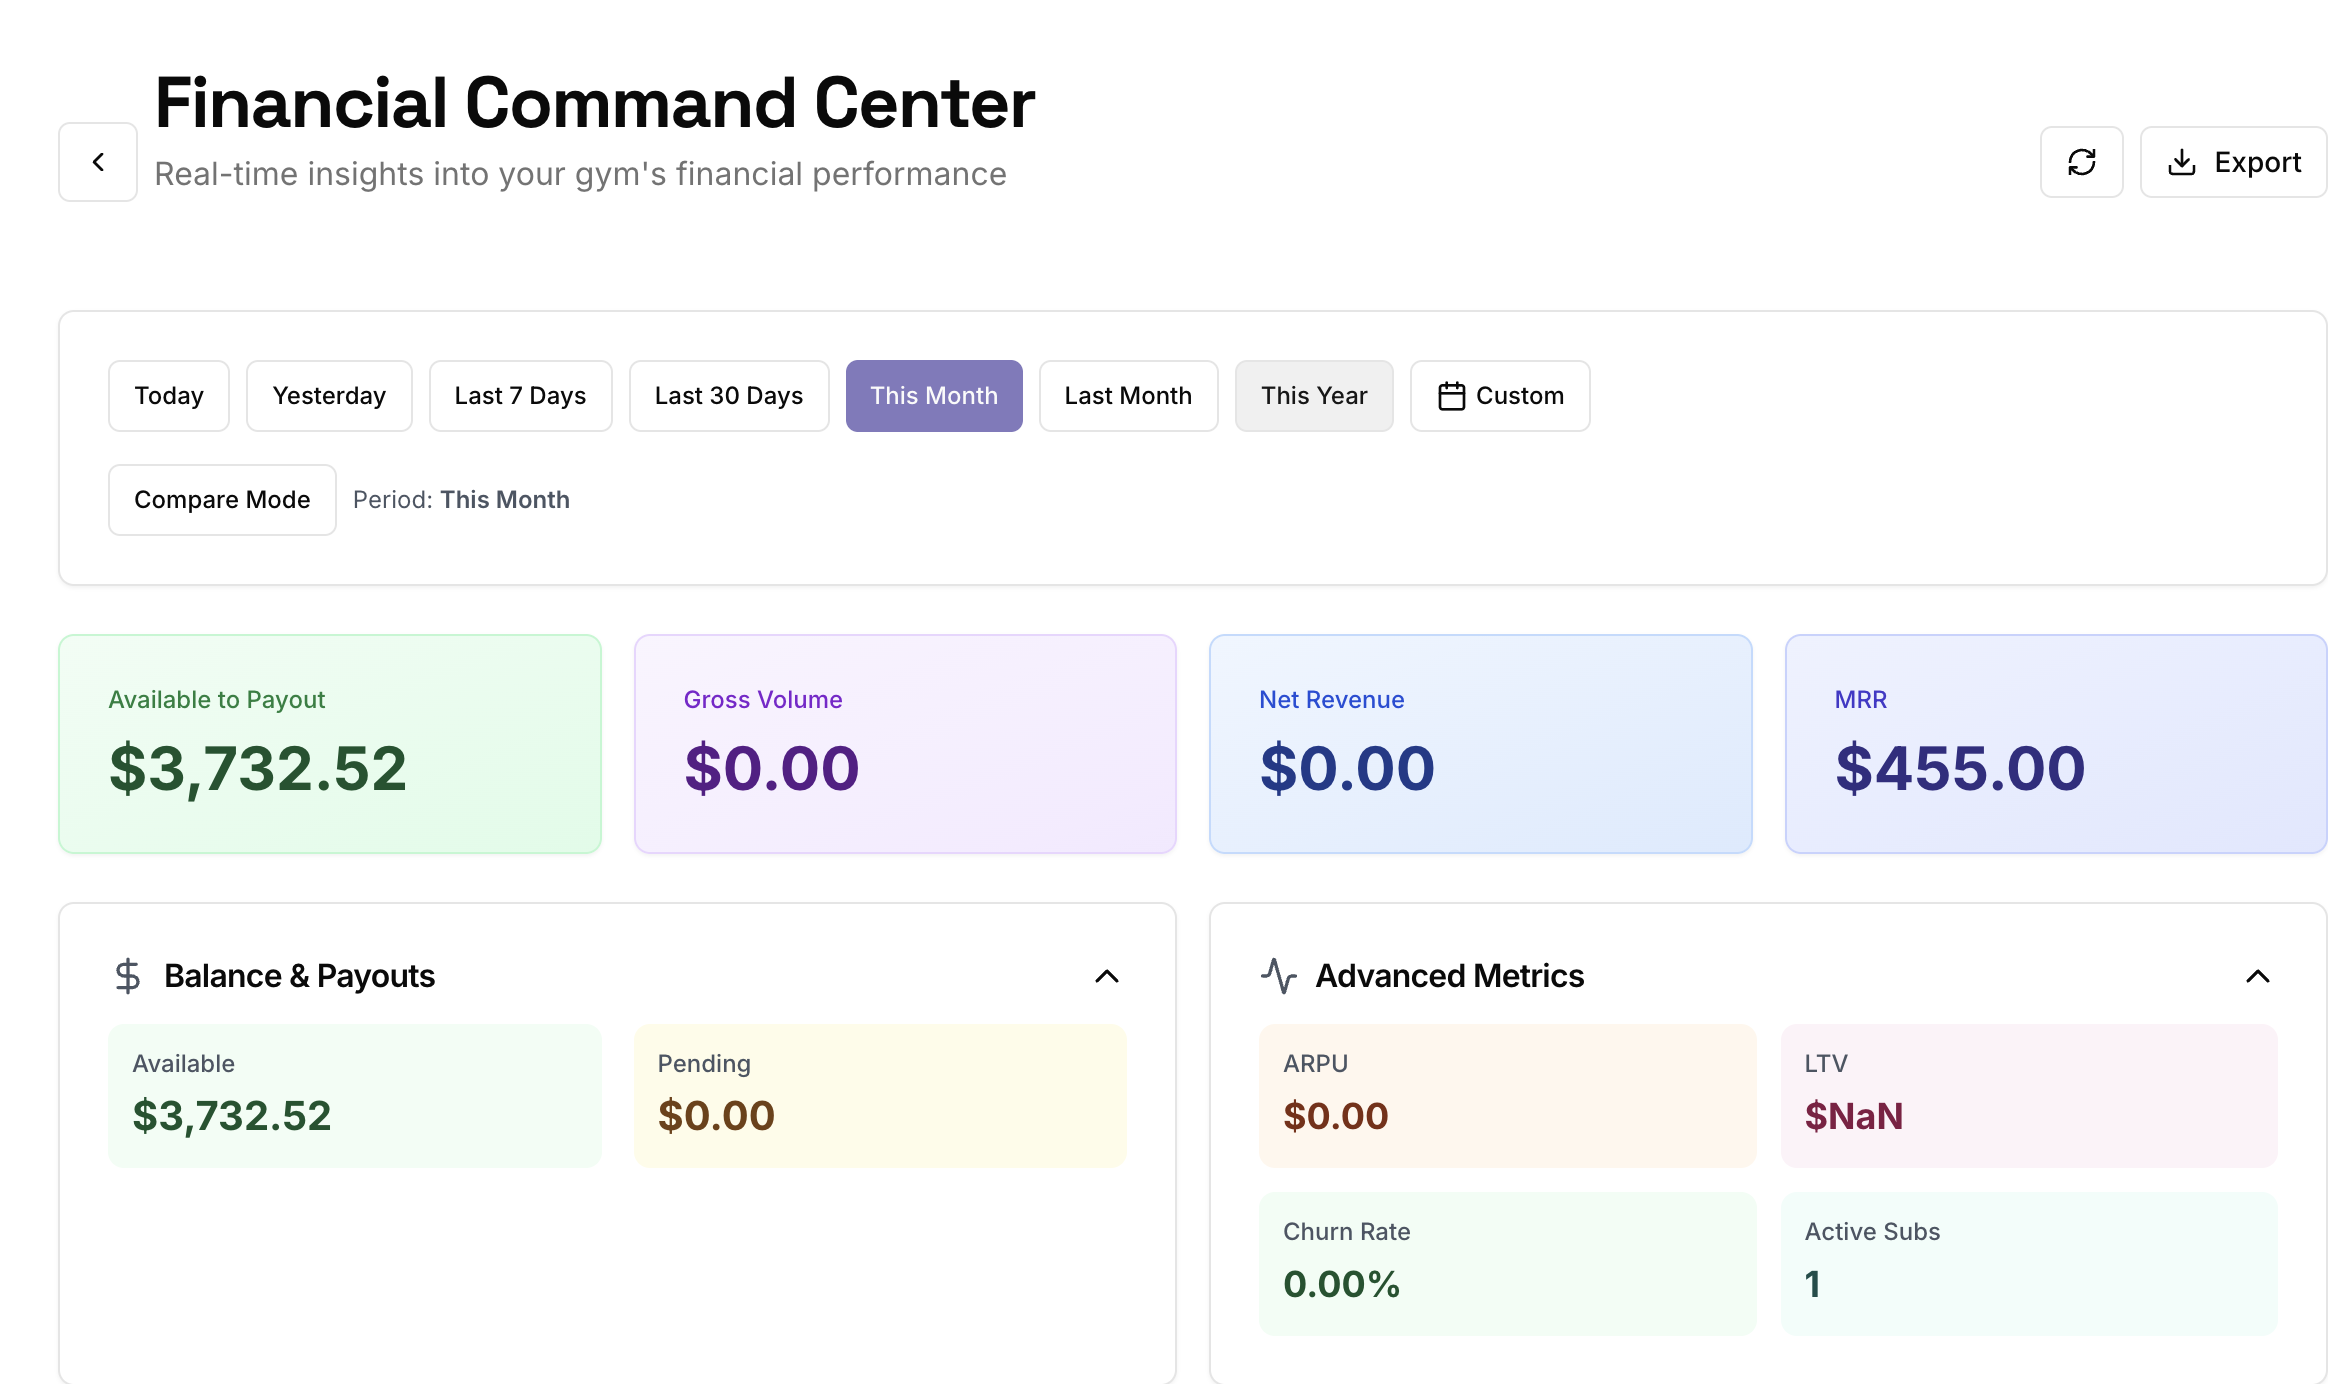
Task: Click the Export download icon
Action: pyautogui.click(x=2181, y=162)
